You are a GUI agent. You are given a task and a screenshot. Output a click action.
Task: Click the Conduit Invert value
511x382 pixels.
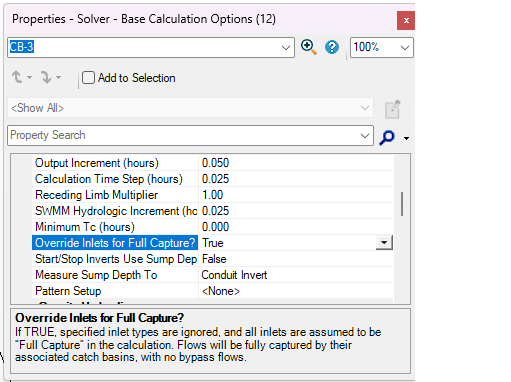(234, 275)
